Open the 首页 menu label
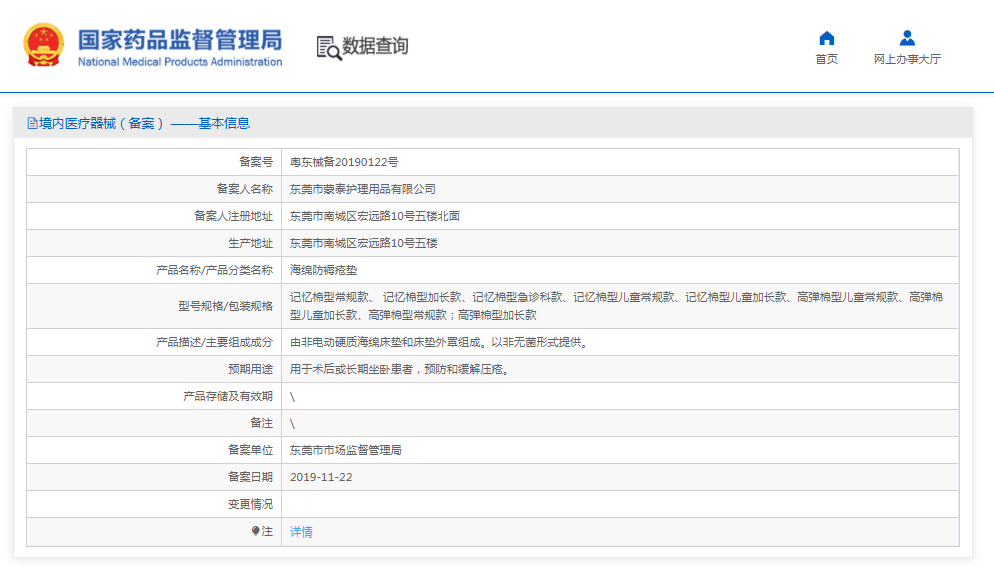 [x=826, y=60]
